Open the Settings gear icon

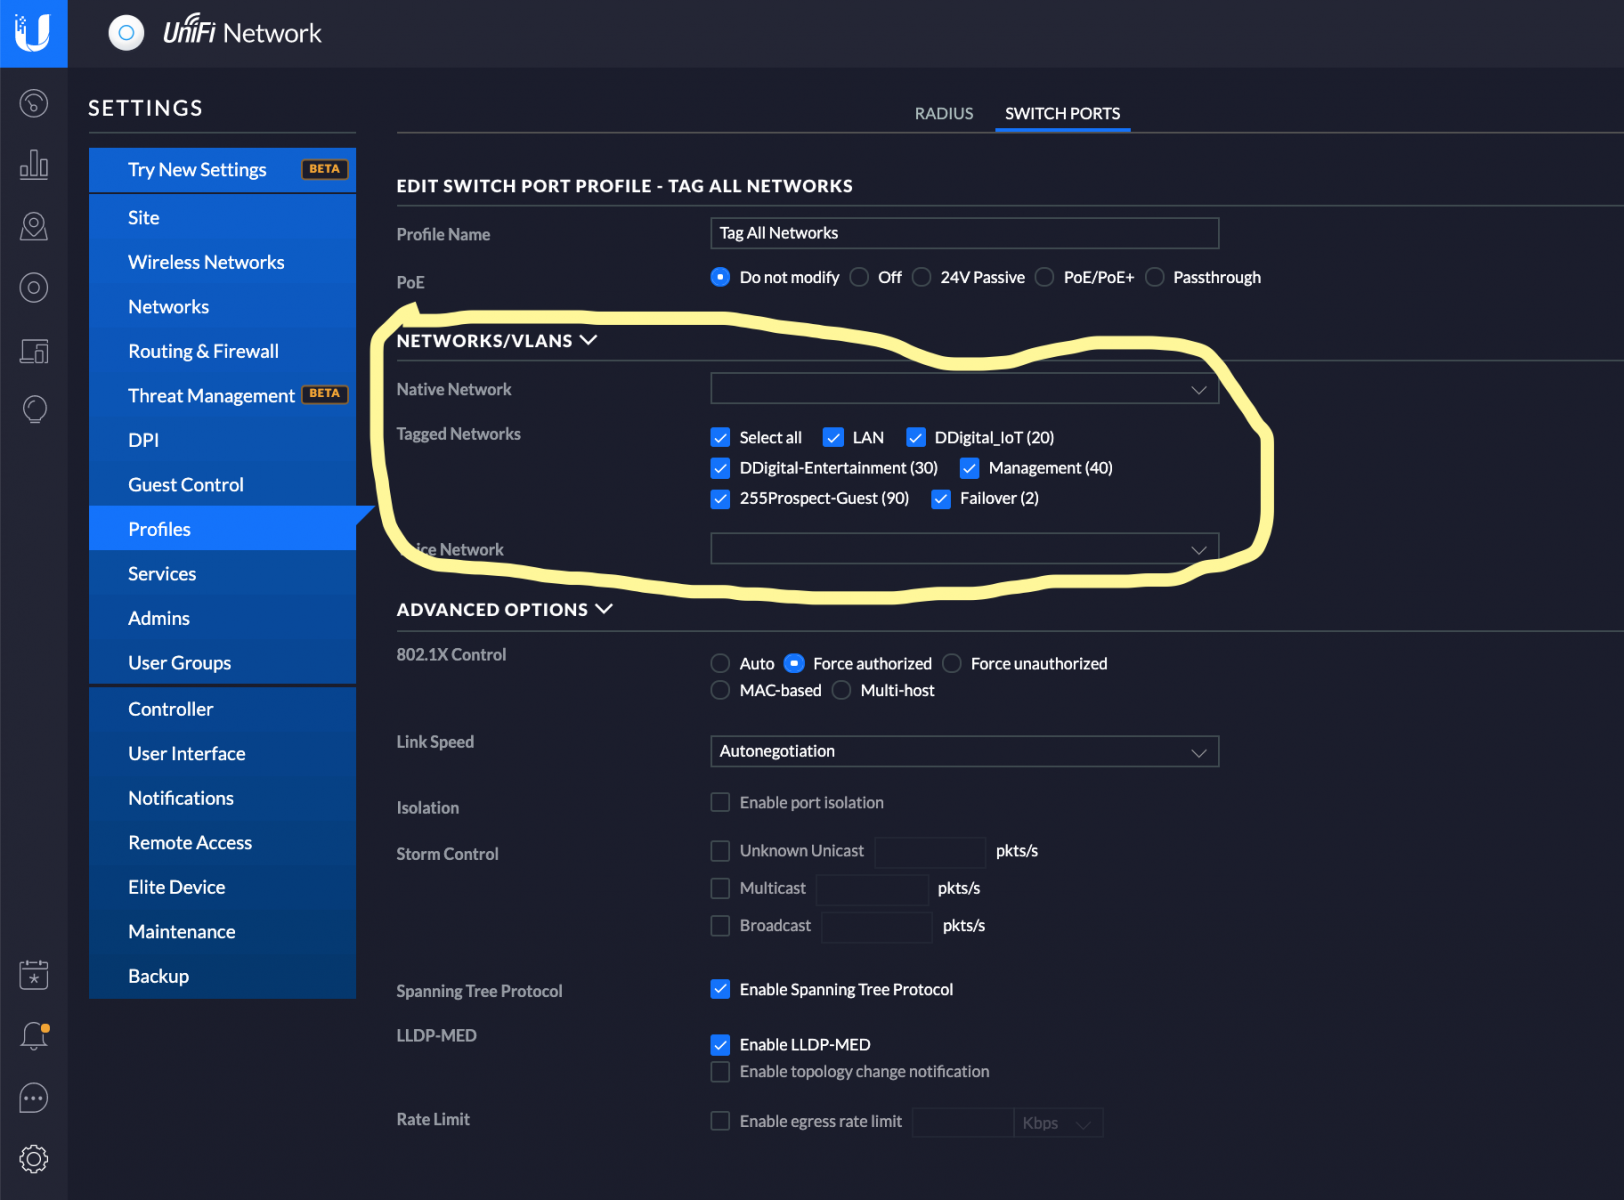34,1159
